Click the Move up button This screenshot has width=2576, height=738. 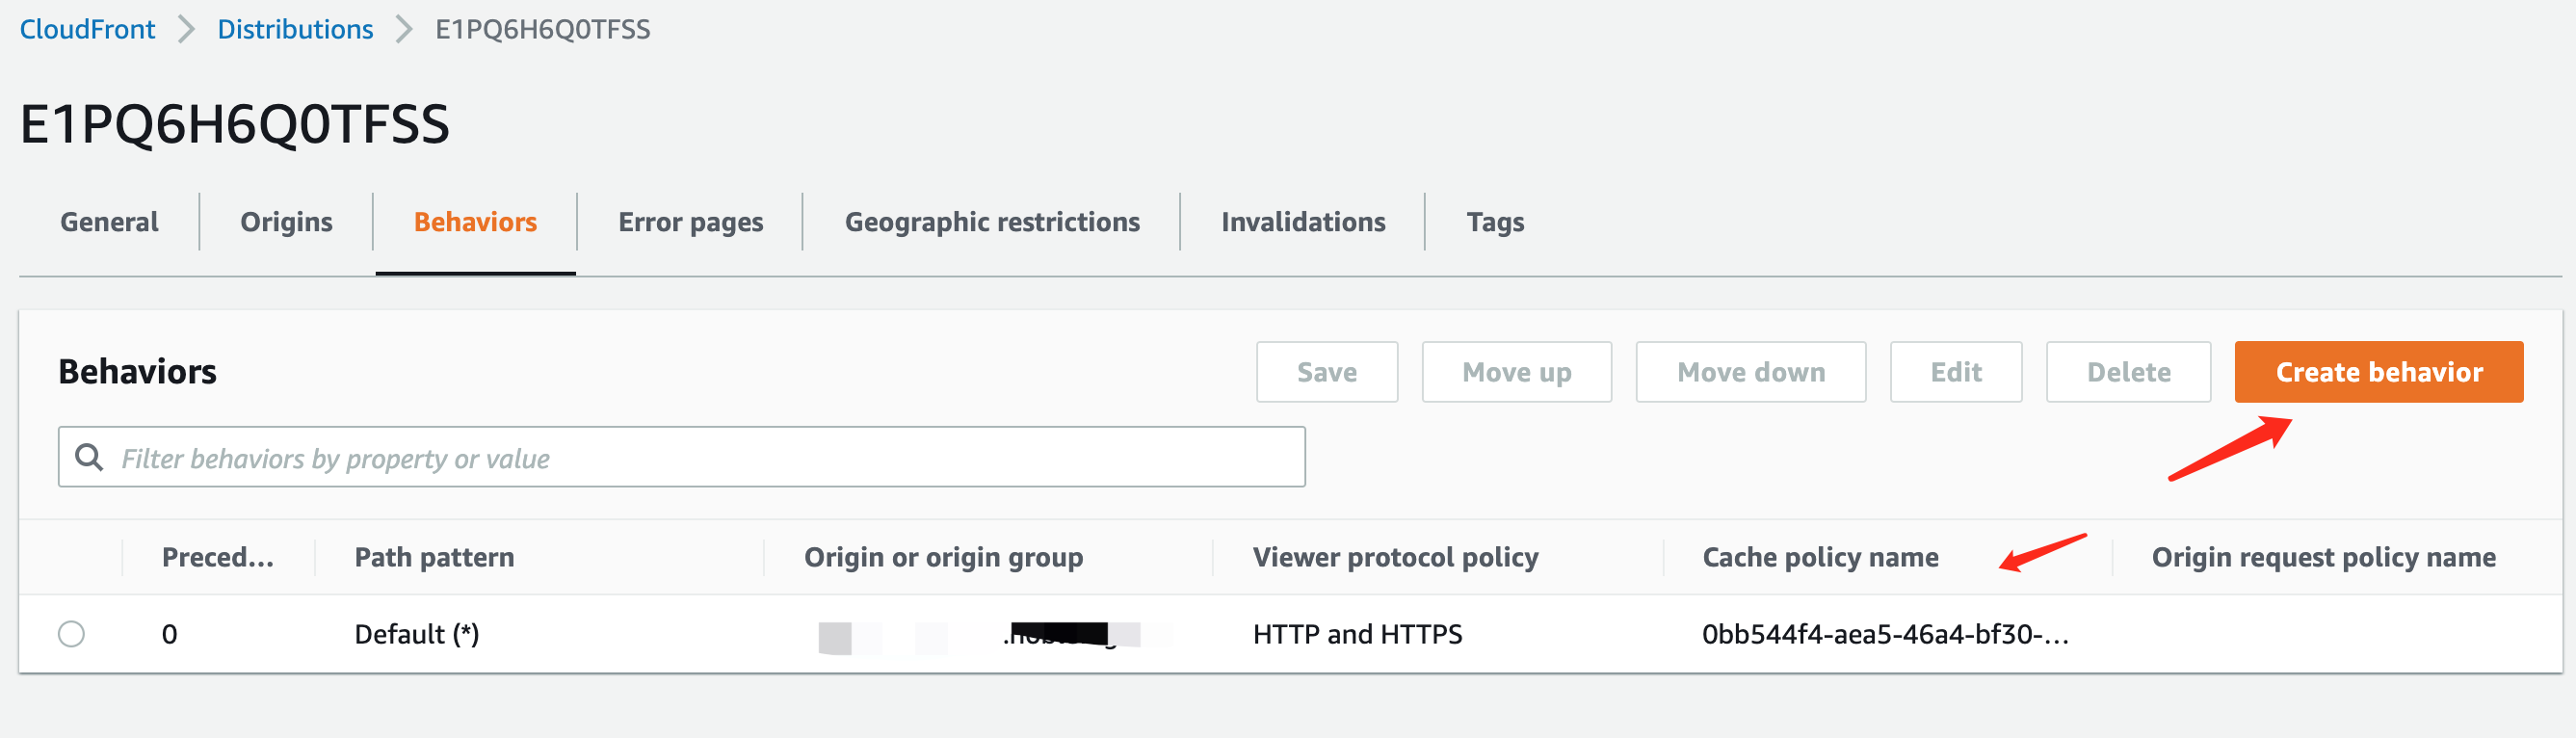pos(1516,372)
